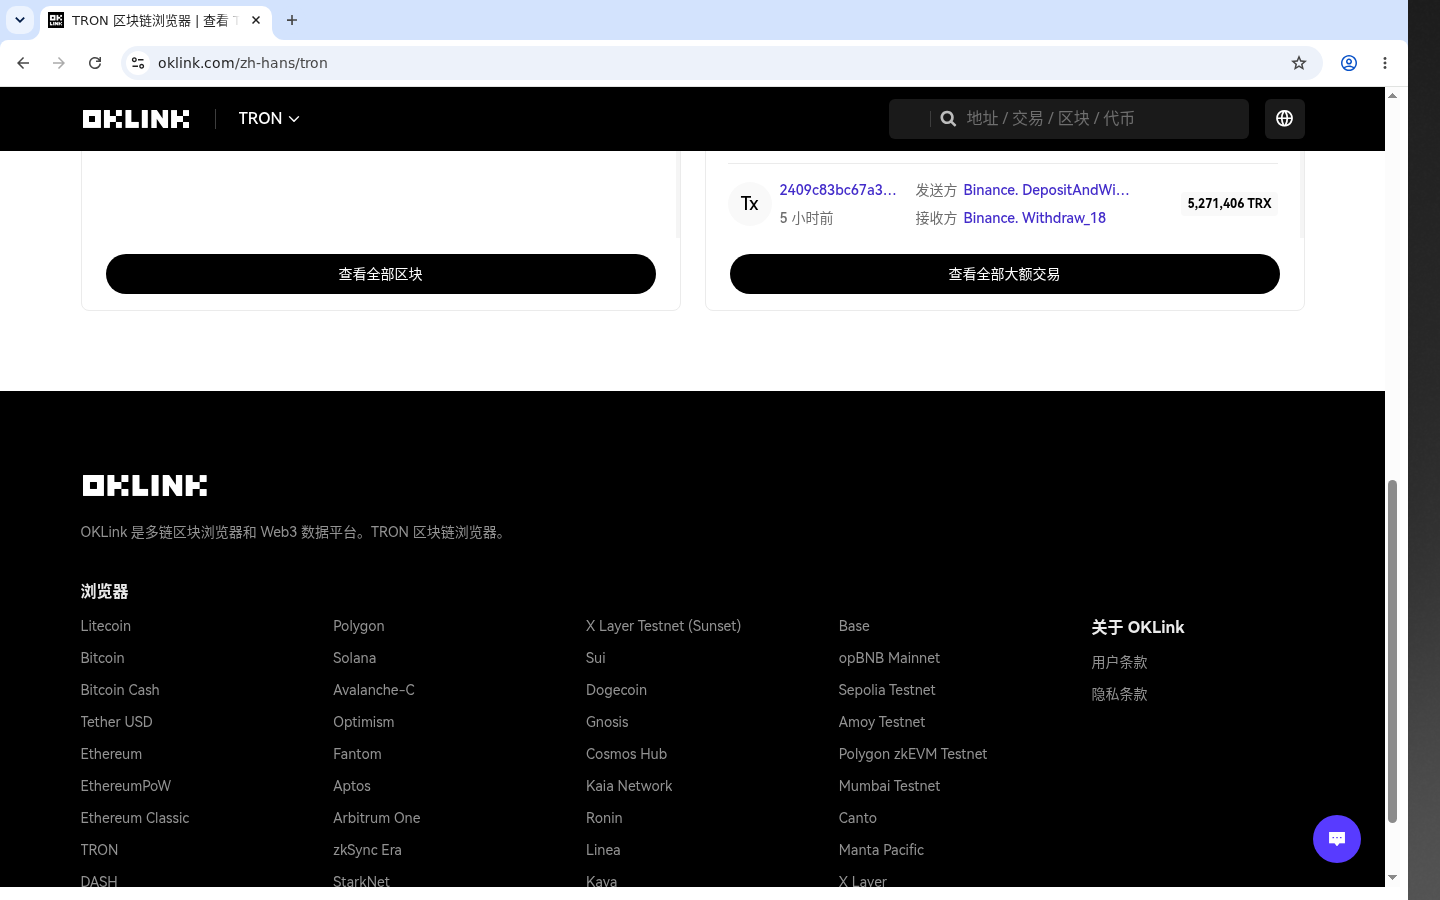Open the Solana explorer link
Viewport: 1440px width, 900px height.
coord(355,658)
